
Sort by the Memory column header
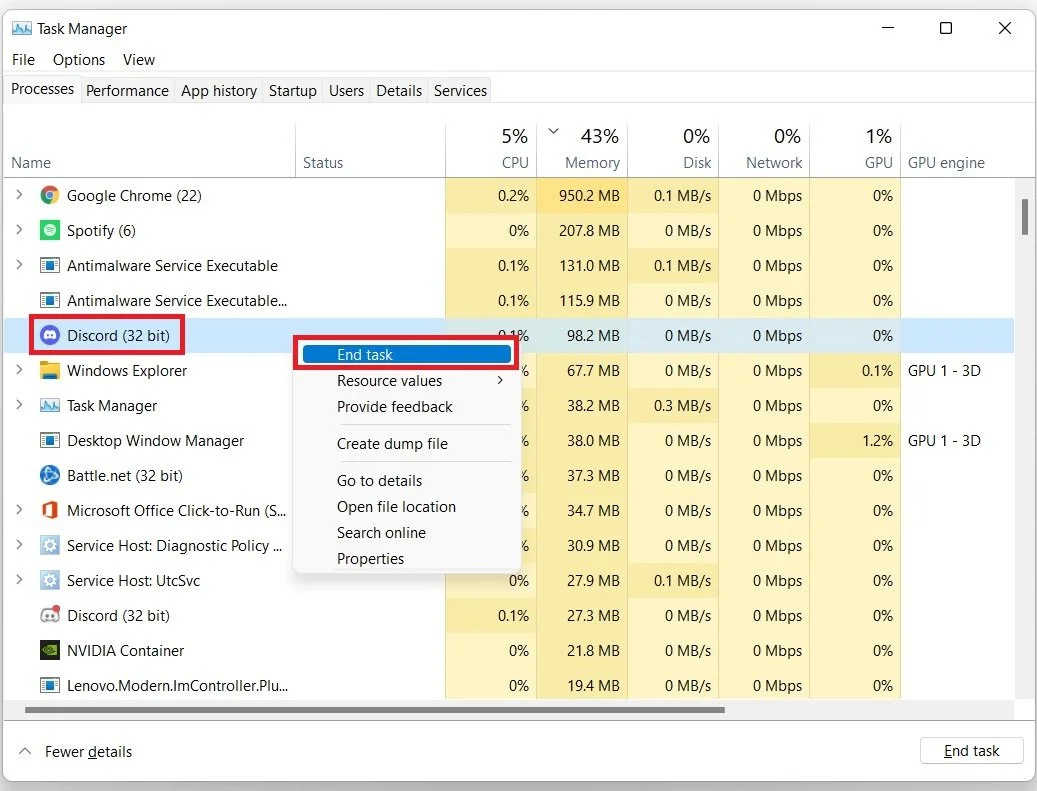point(582,150)
